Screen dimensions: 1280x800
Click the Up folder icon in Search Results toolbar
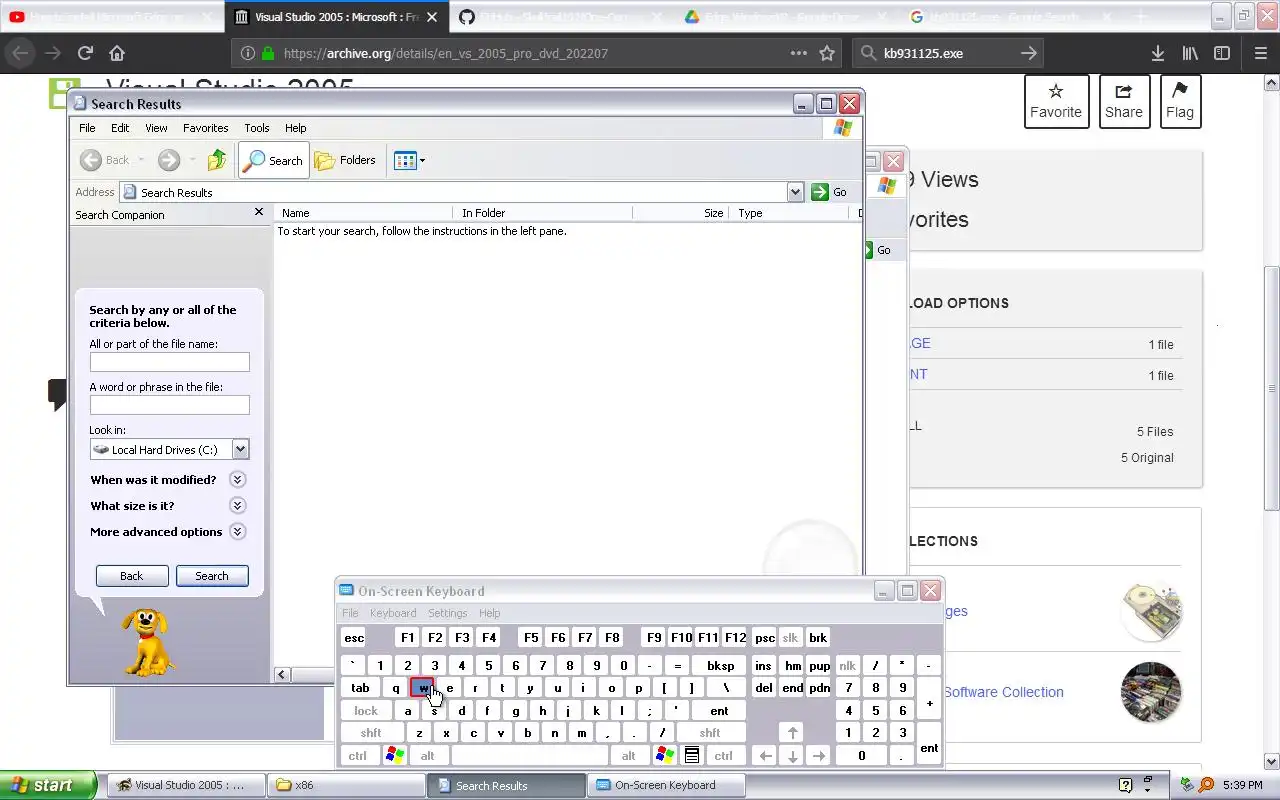(217, 160)
